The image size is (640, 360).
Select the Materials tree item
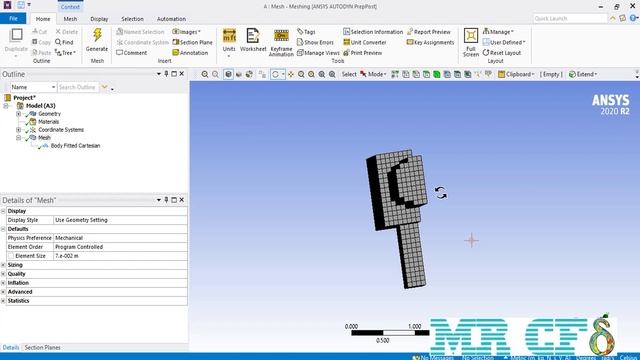pos(49,122)
